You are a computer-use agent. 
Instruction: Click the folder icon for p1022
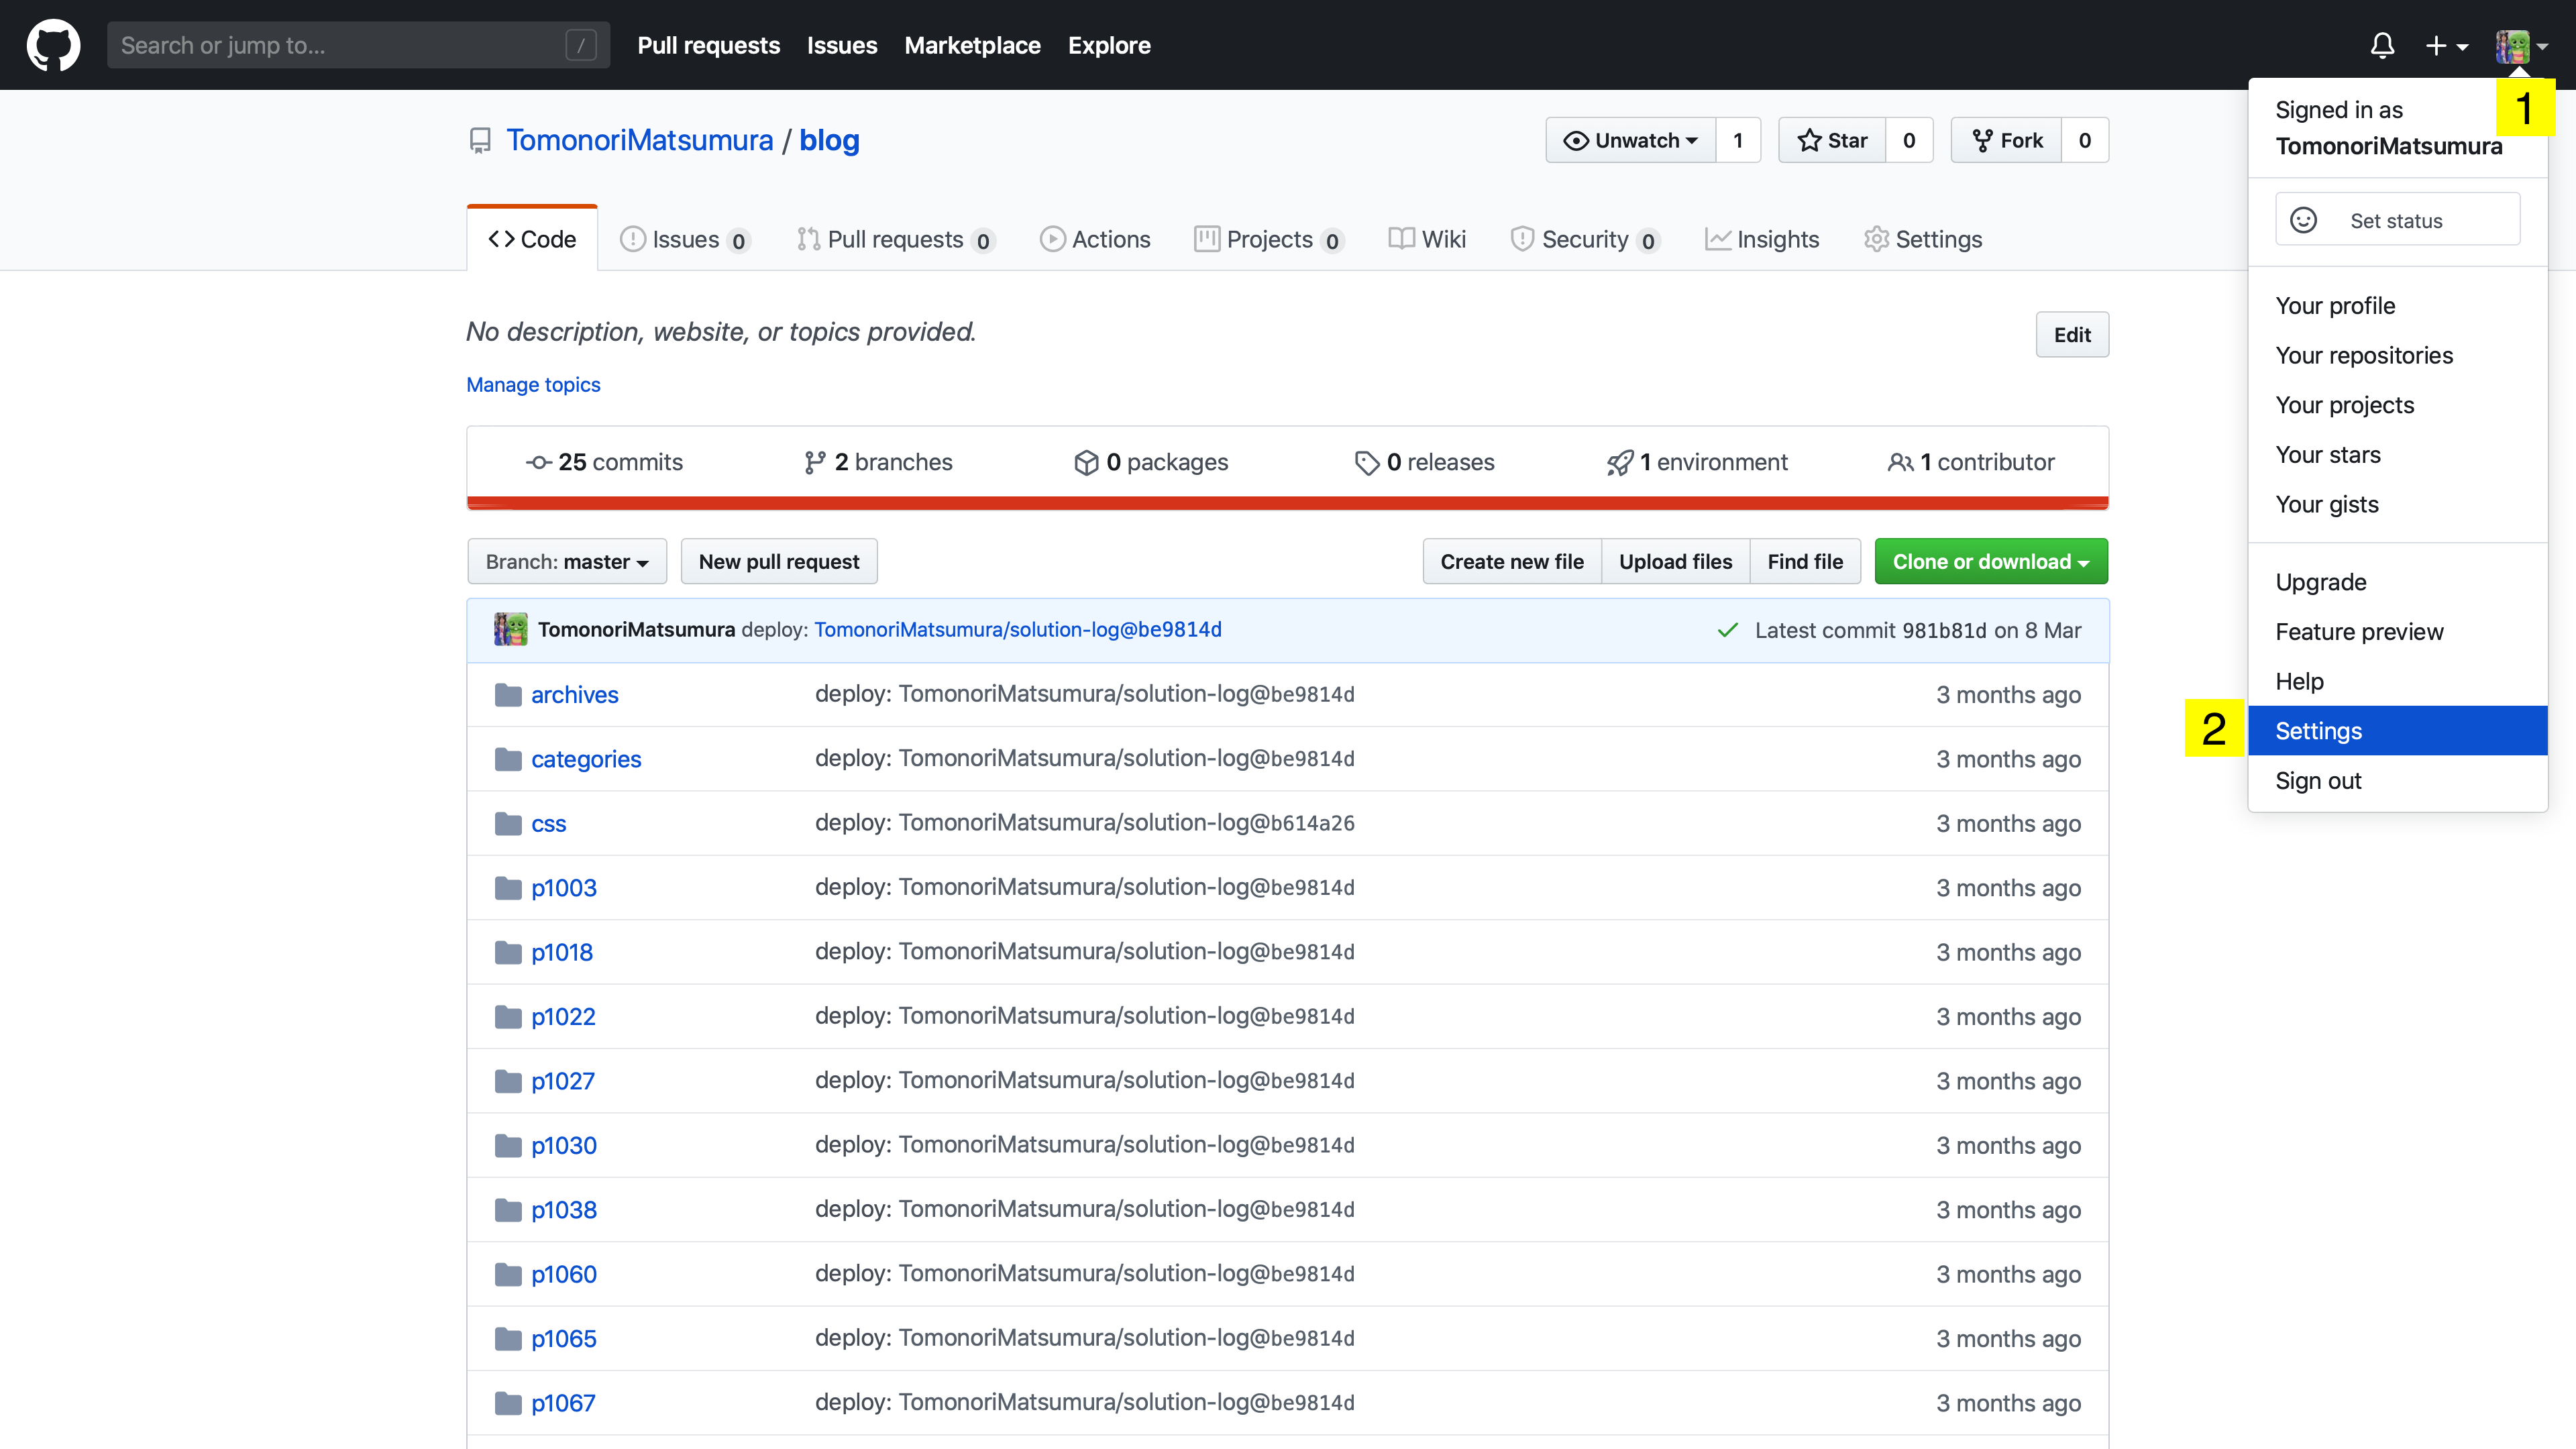508,1016
